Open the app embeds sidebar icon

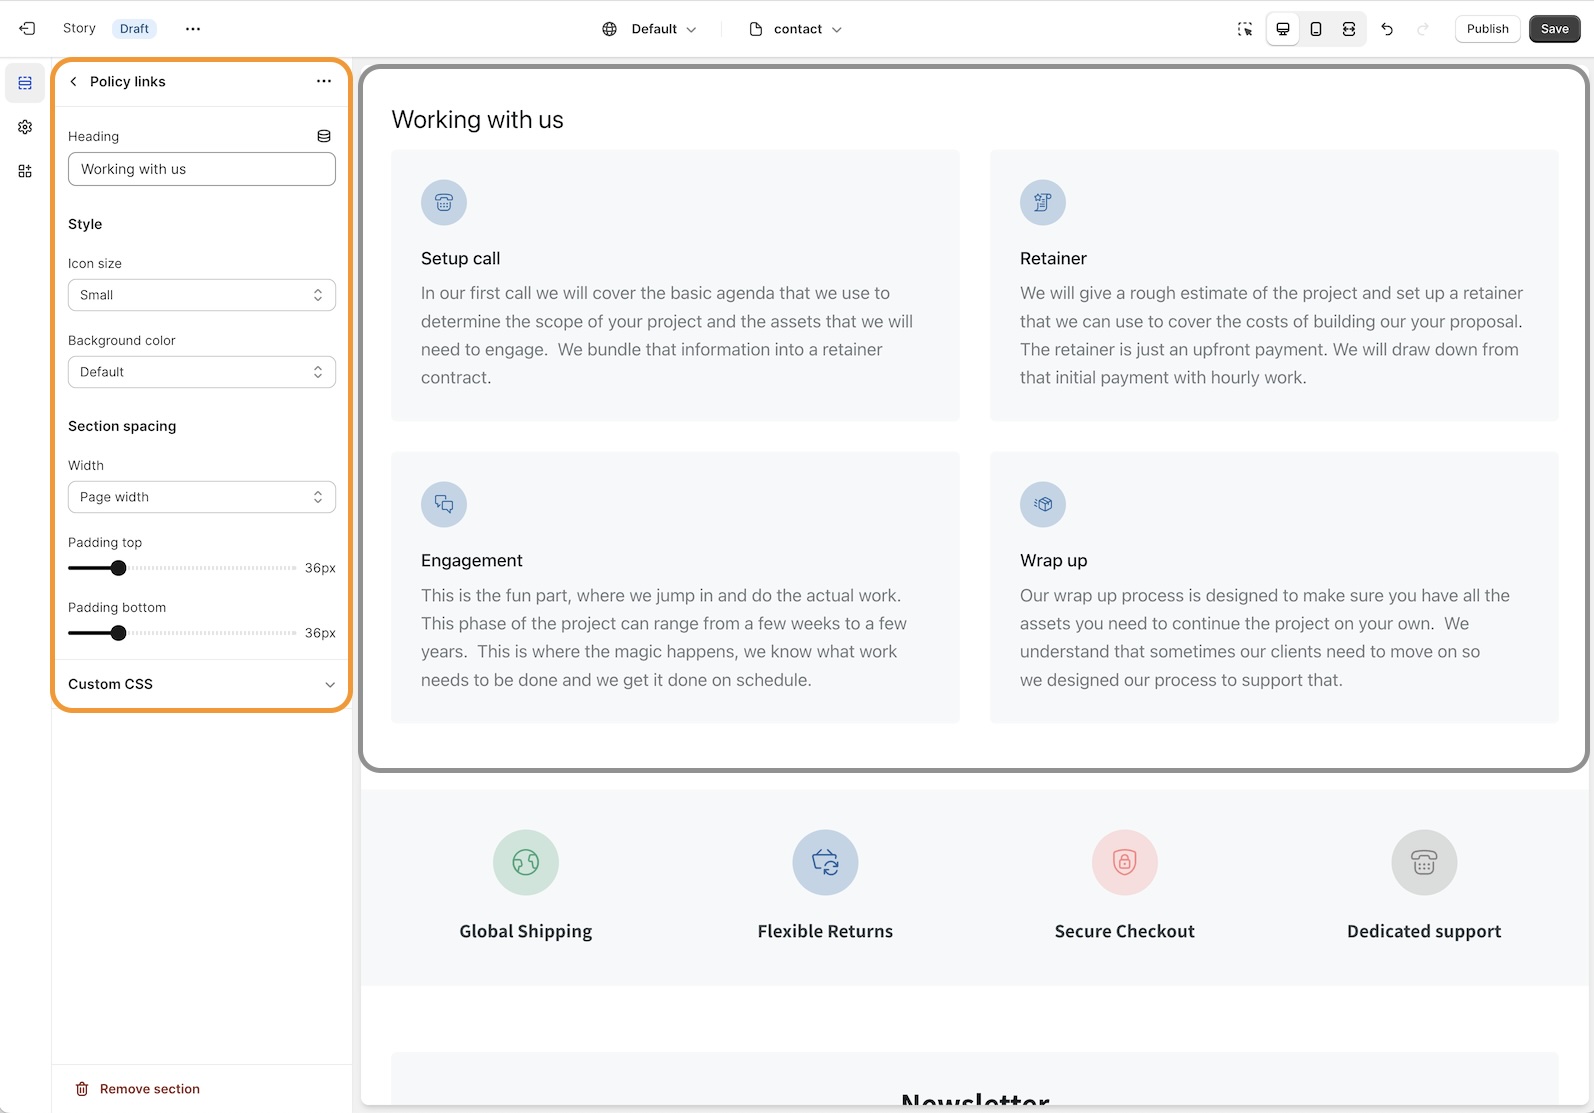pyautogui.click(x=25, y=171)
